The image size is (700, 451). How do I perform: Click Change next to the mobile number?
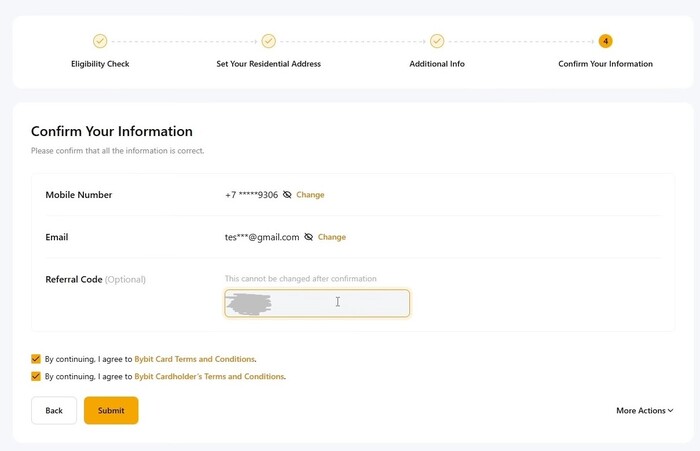click(310, 195)
